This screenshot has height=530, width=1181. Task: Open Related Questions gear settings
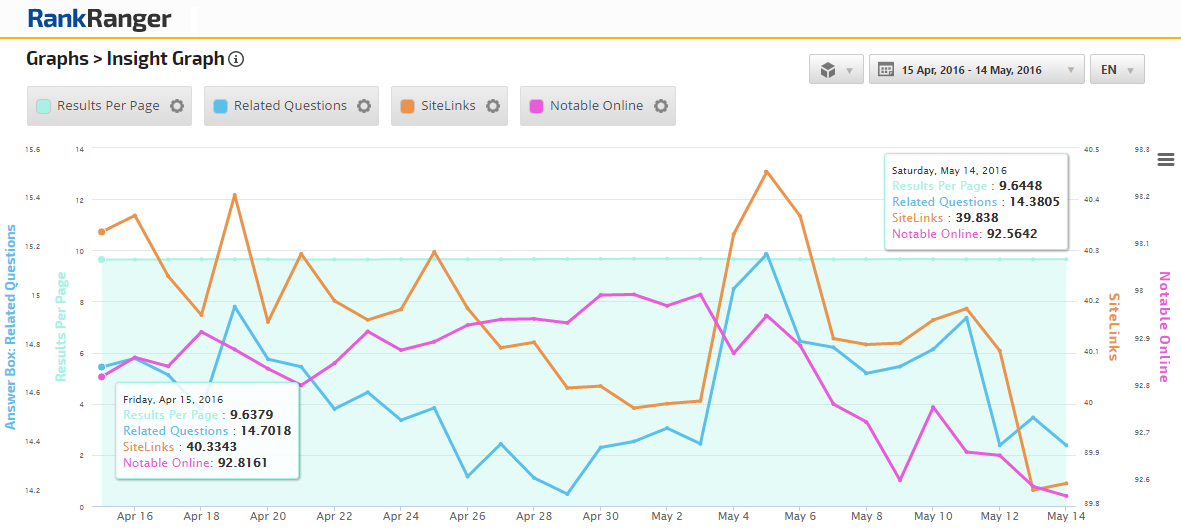pos(364,106)
